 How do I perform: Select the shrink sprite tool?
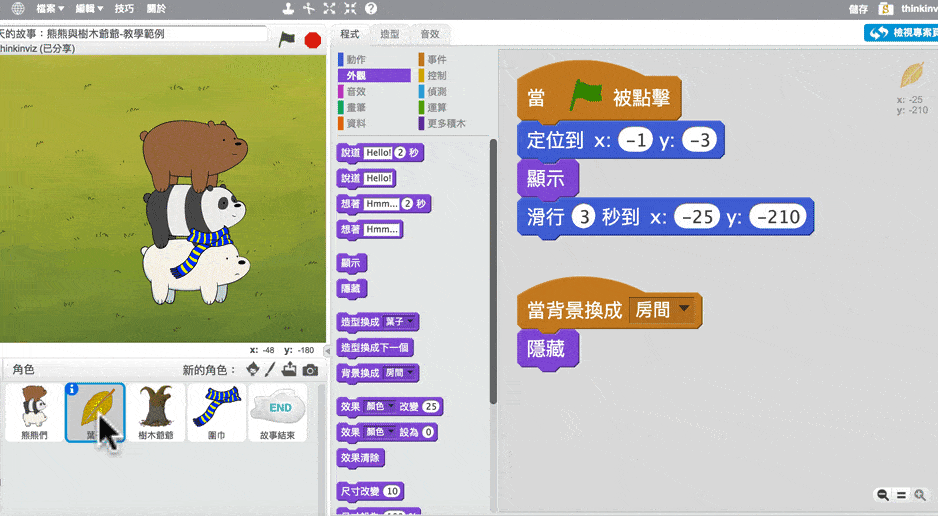pos(350,8)
